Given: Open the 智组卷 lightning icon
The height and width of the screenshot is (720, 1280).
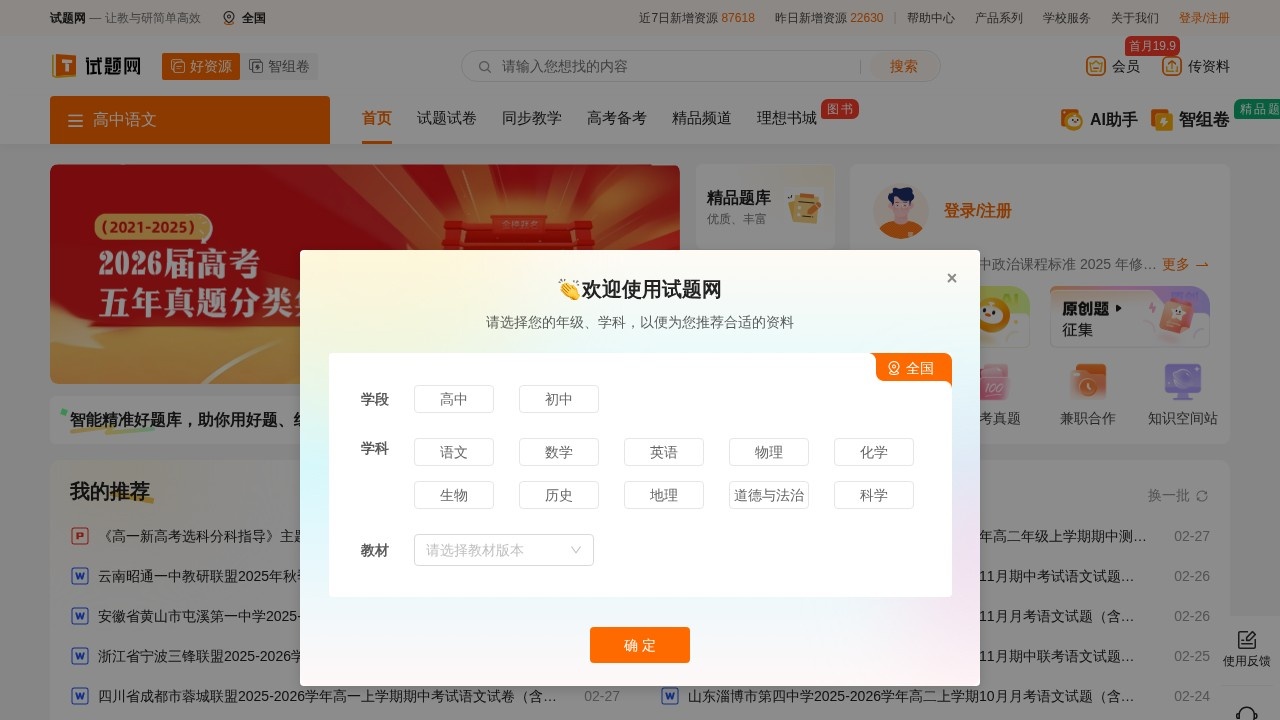Looking at the screenshot, I should point(1162,119).
